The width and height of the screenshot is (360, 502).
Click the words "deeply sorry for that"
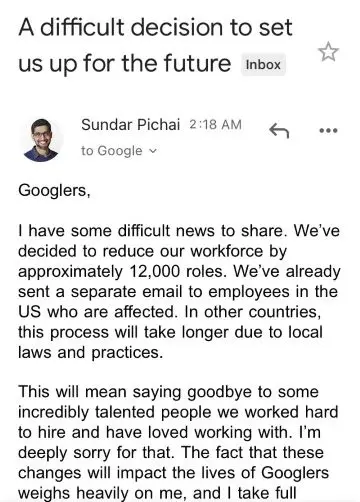pos(97,453)
